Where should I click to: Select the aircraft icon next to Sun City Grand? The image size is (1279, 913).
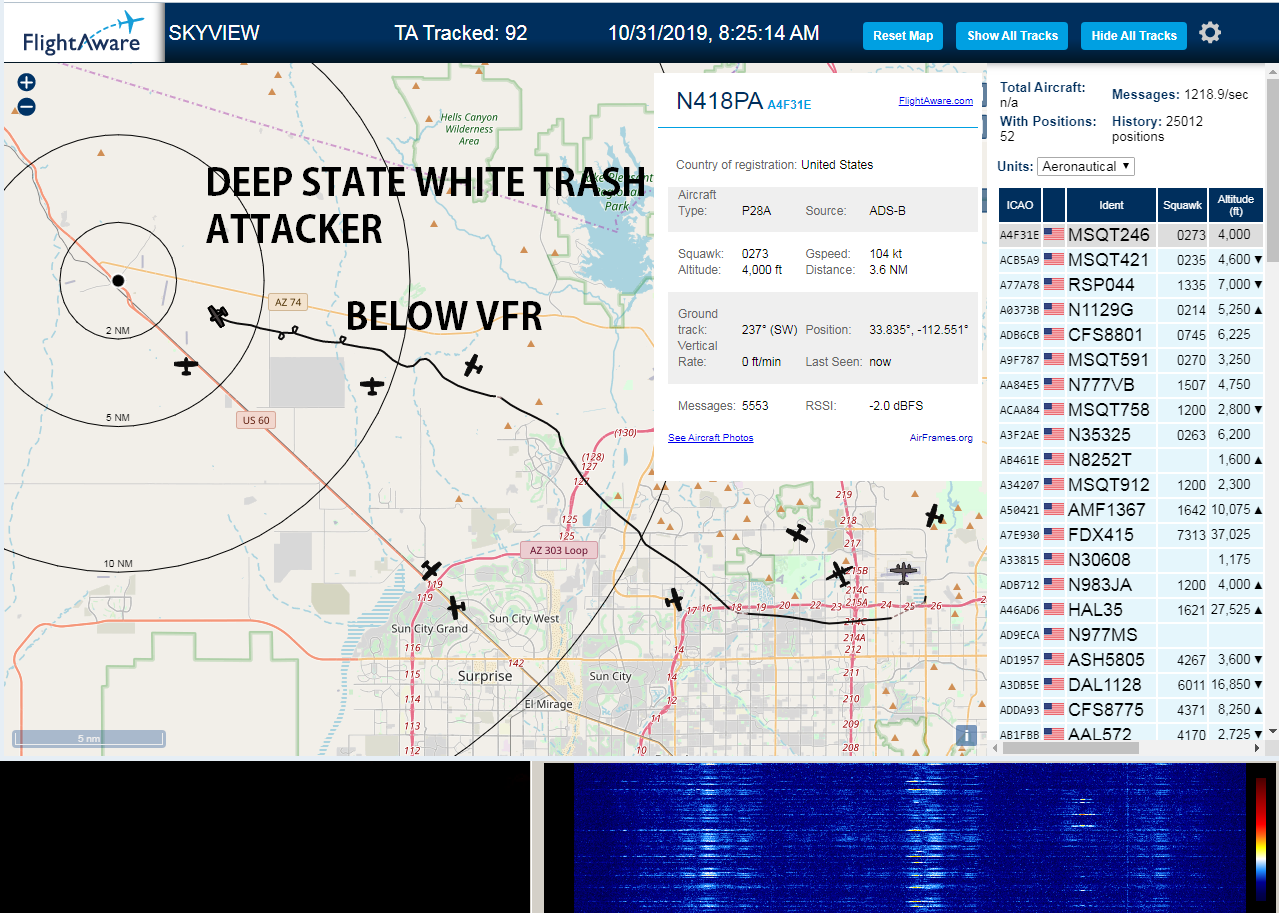coord(455,607)
